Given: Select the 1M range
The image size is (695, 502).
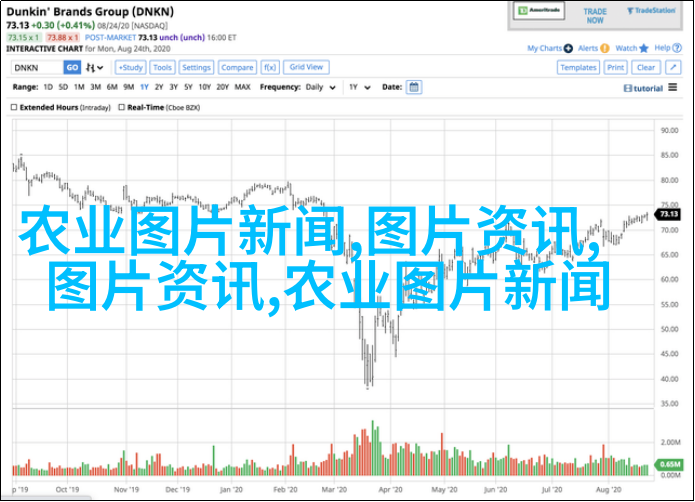Looking at the screenshot, I should coord(79,87).
